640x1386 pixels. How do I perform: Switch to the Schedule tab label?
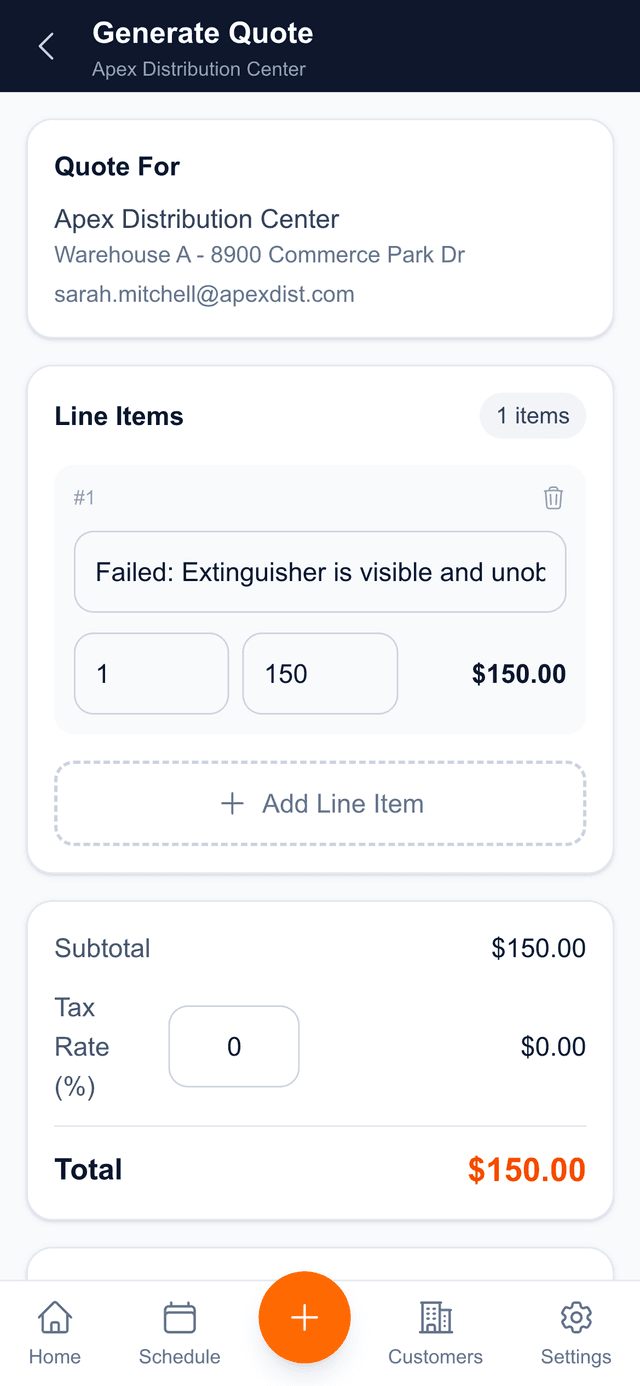(179, 1357)
